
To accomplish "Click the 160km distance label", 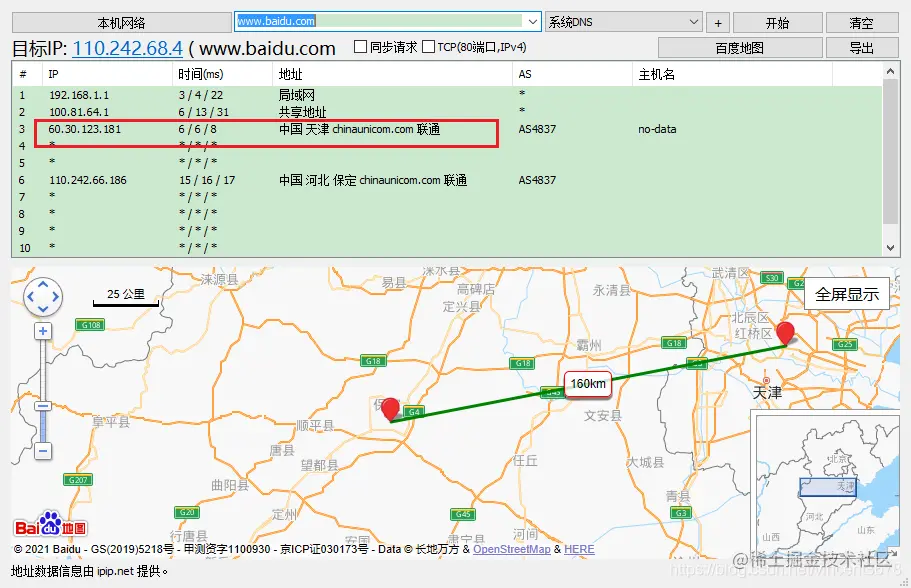I will [x=588, y=384].
